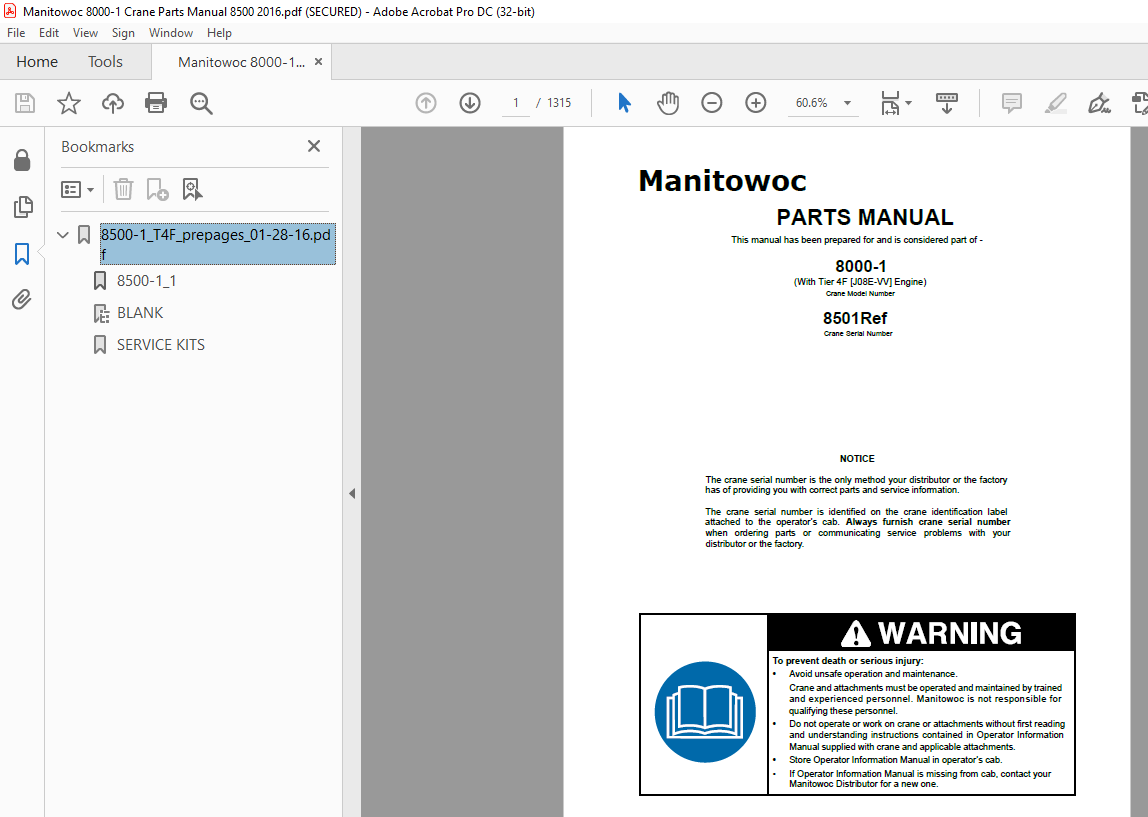Open the Sign menu

(123, 33)
